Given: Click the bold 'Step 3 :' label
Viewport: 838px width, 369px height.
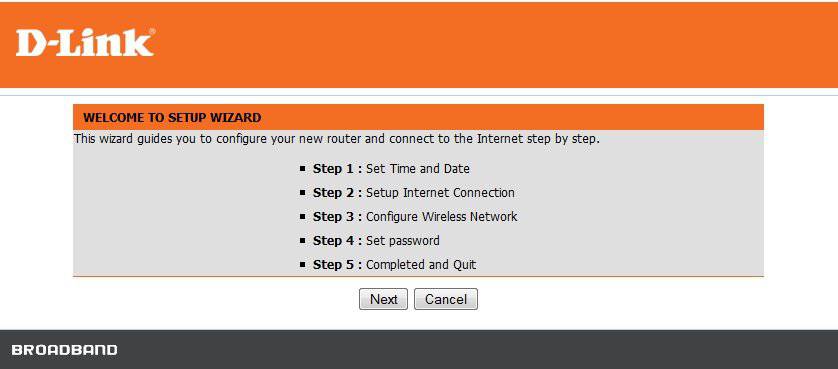Looking at the screenshot, I should pyautogui.click(x=337, y=217).
